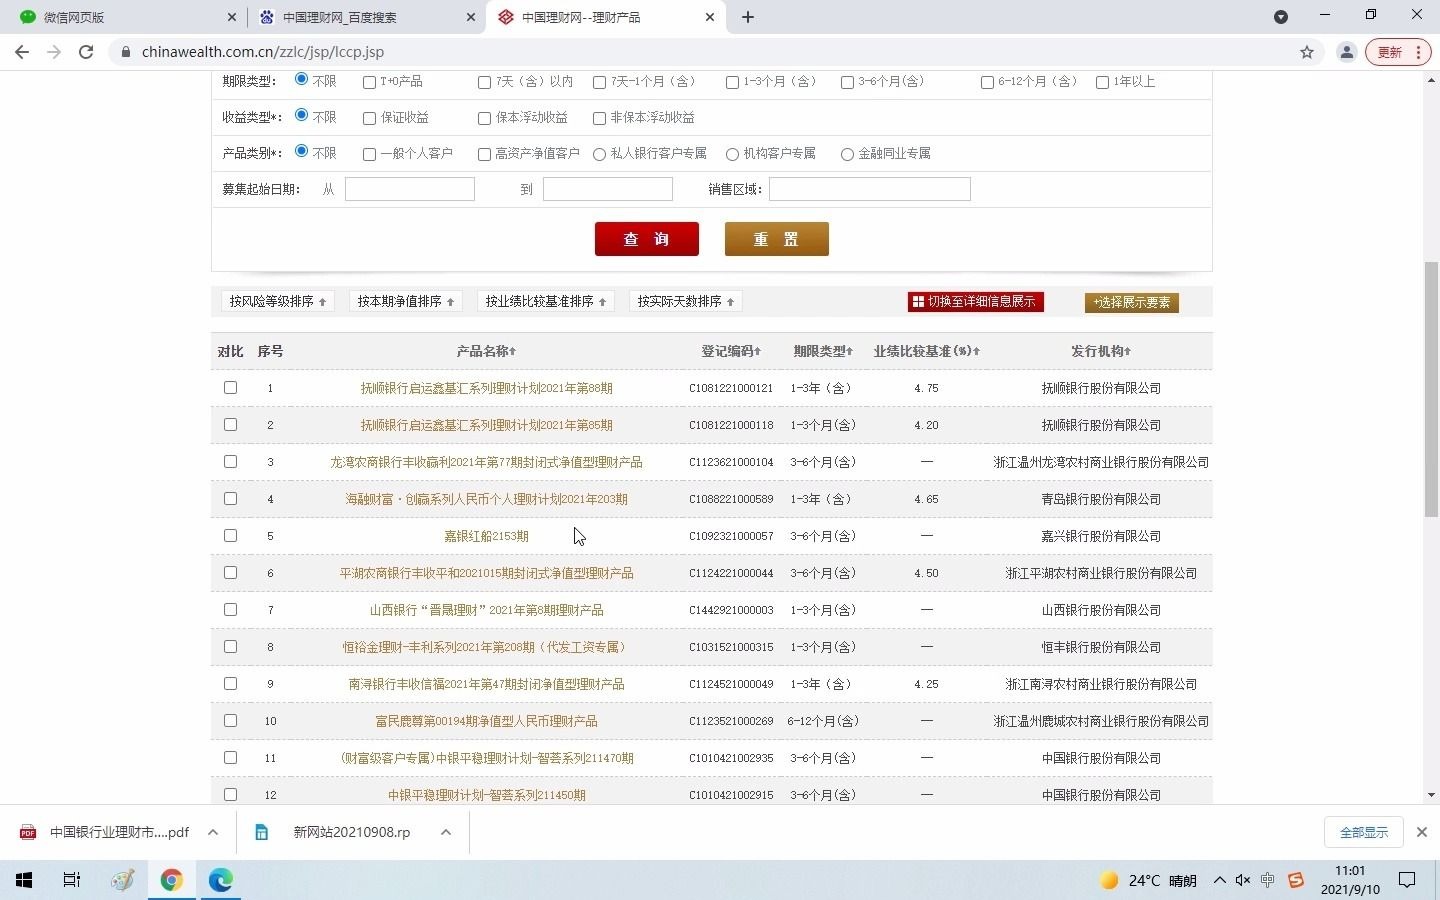Check the 保证收益 checkbox

pos(369,118)
